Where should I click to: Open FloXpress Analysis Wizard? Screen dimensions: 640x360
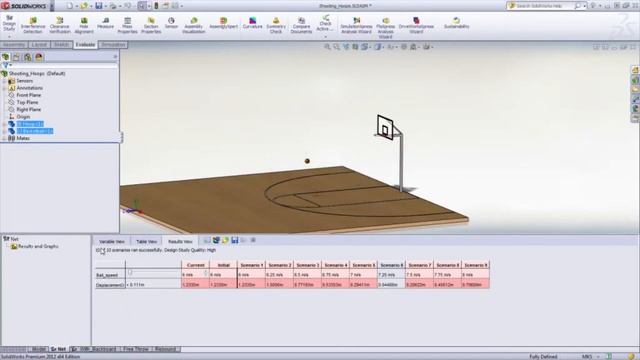pyautogui.click(x=385, y=28)
